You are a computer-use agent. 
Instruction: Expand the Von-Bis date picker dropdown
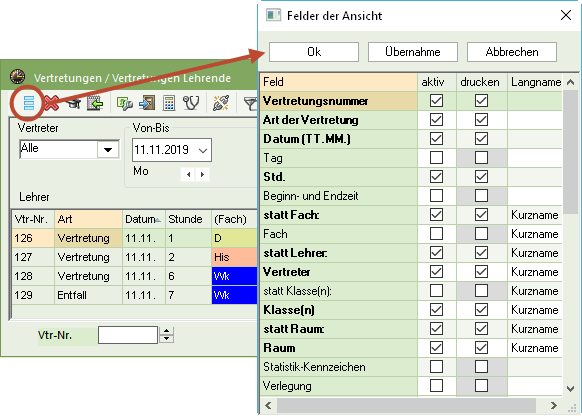pyautogui.click(x=203, y=150)
